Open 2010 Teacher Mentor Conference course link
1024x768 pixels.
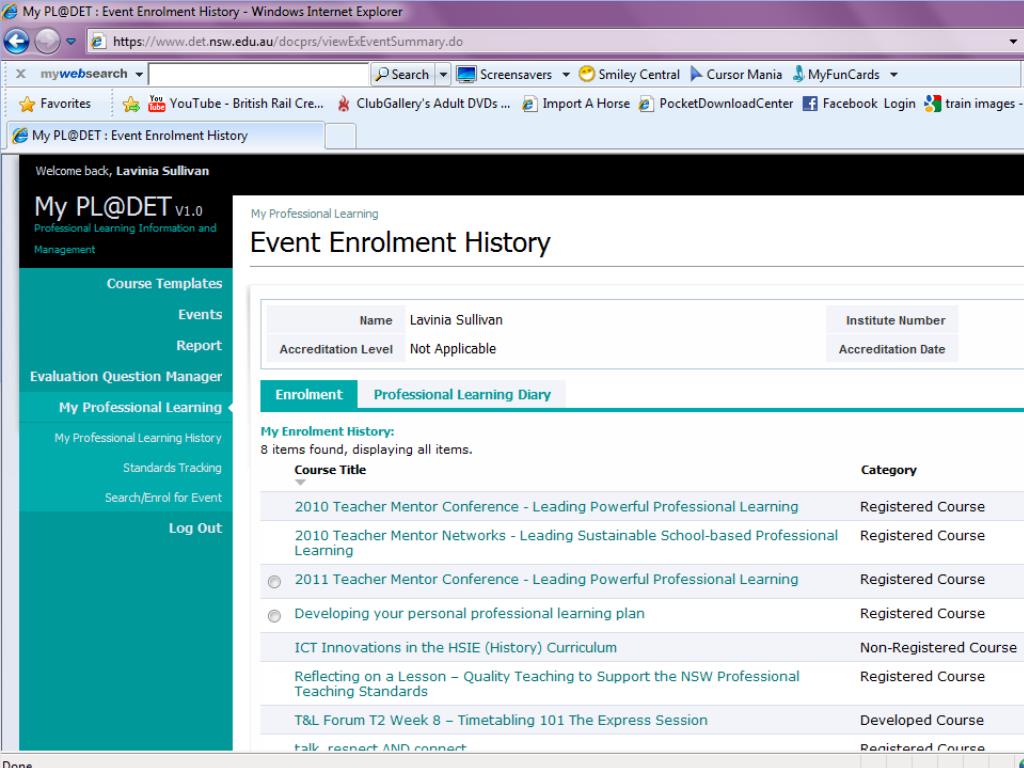[x=546, y=507]
